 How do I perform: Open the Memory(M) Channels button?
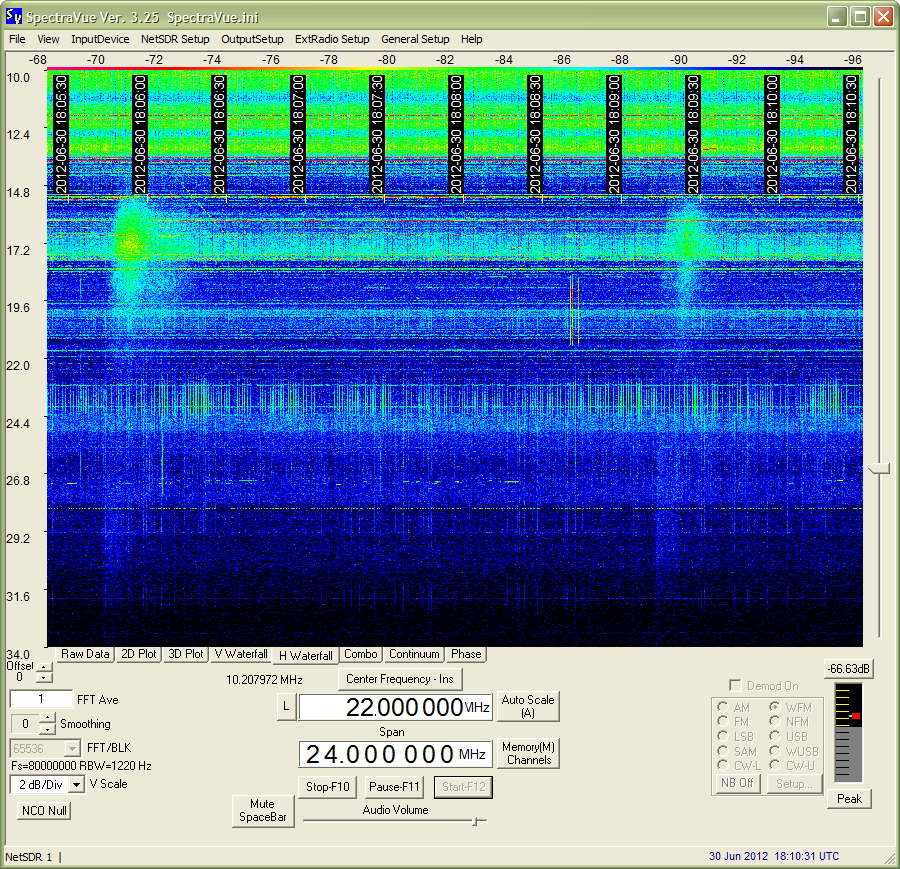click(x=527, y=753)
